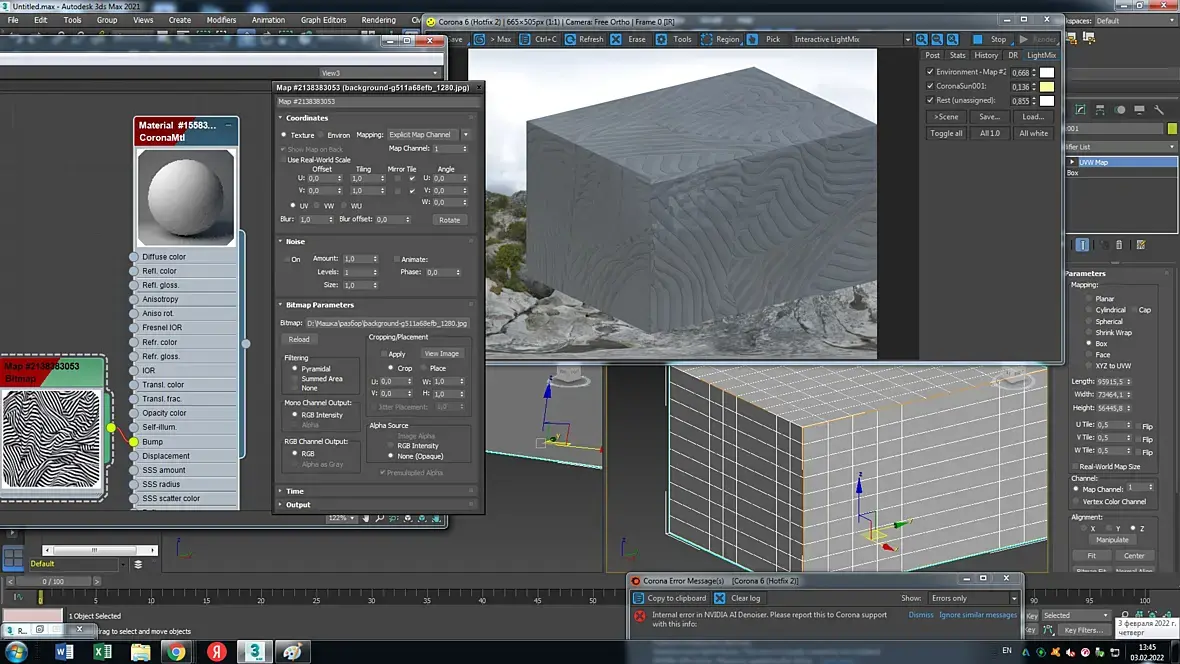Click Copy to clipboard icon in error window
Viewport: 1180px width, 664px height.
click(x=639, y=598)
